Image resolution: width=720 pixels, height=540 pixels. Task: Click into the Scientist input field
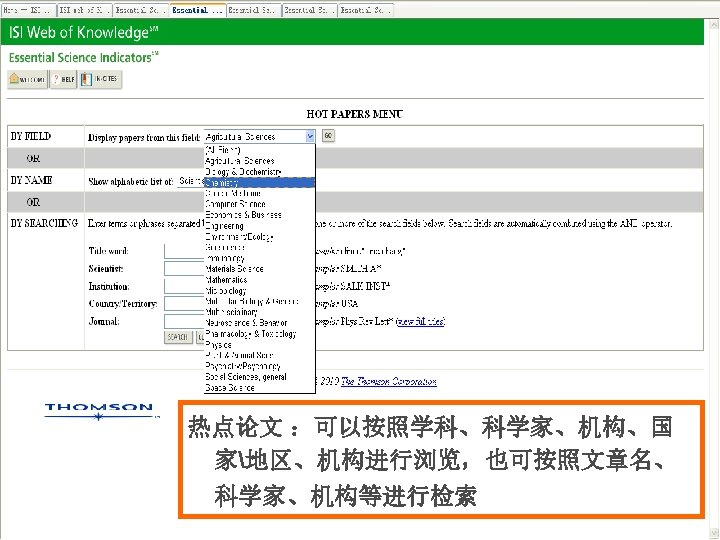[x=184, y=269]
